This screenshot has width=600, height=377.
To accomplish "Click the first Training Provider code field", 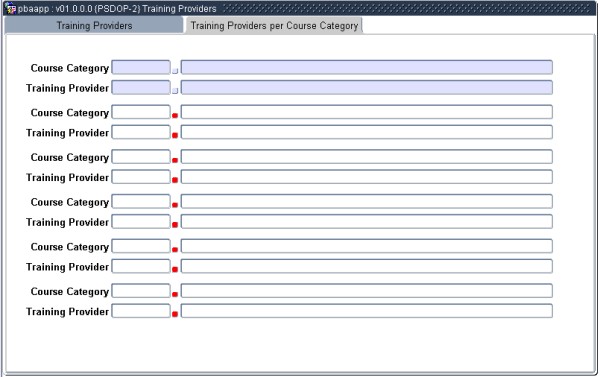I will click(141, 87).
